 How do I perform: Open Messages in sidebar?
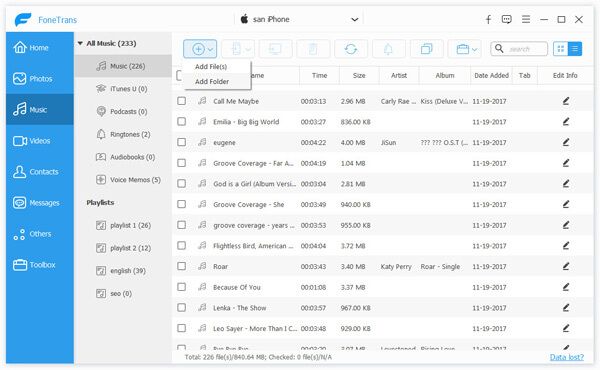click(40, 202)
